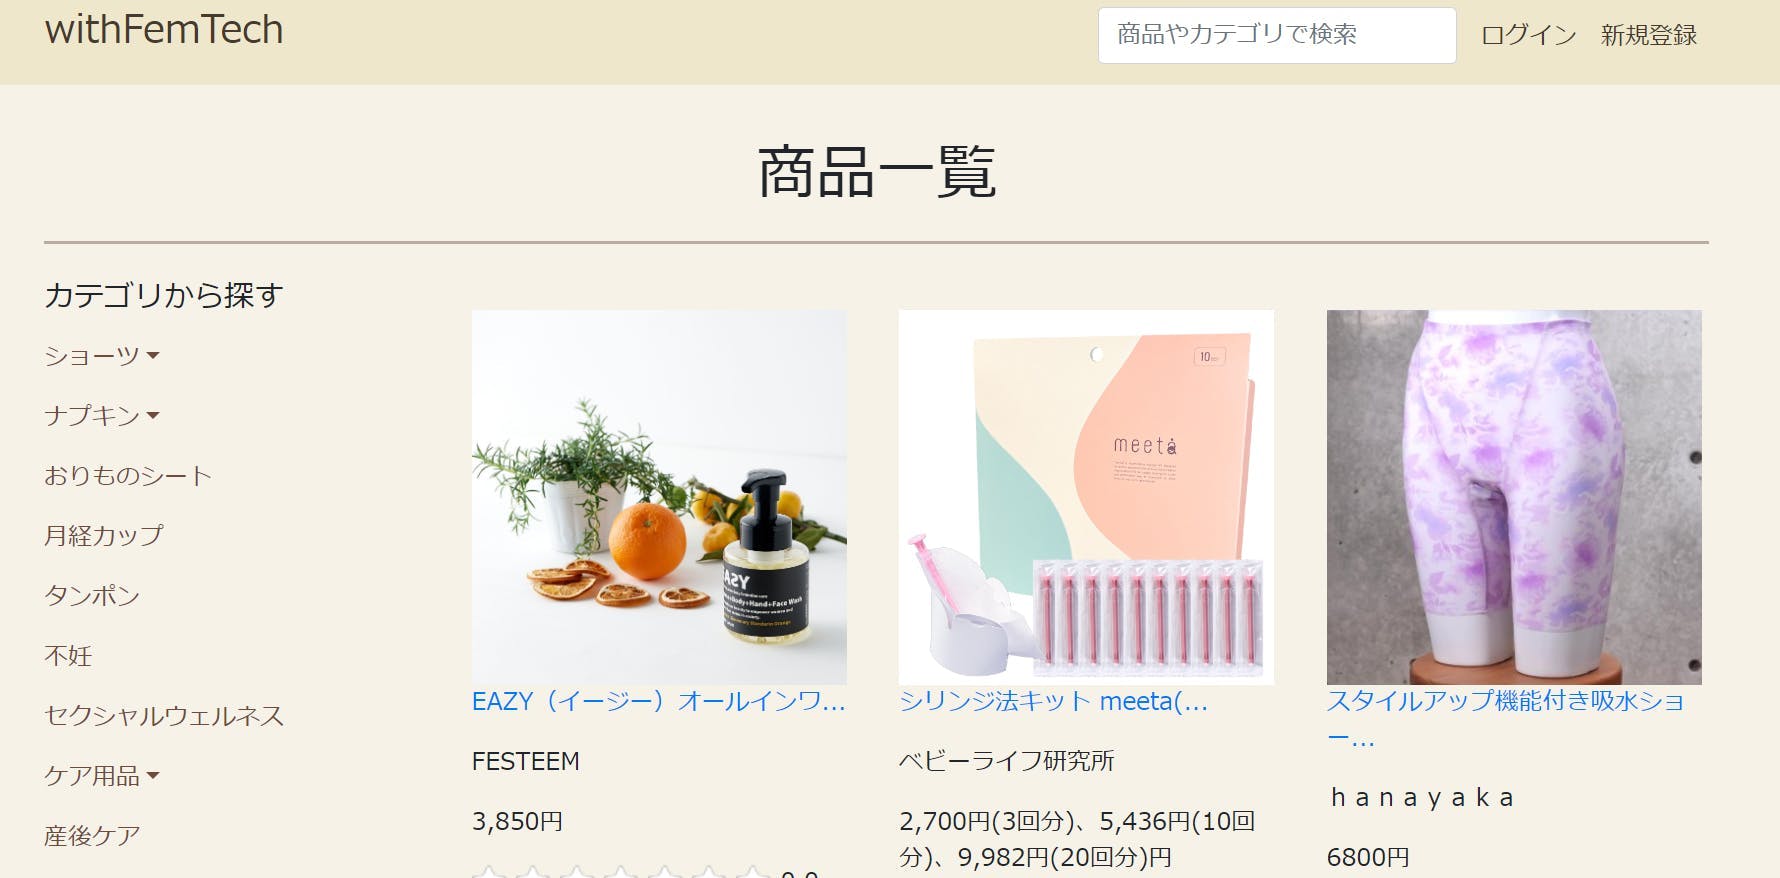The height and width of the screenshot is (878, 1780).
Task: Click the star rating under EAZY
Action: tap(622, 872)
